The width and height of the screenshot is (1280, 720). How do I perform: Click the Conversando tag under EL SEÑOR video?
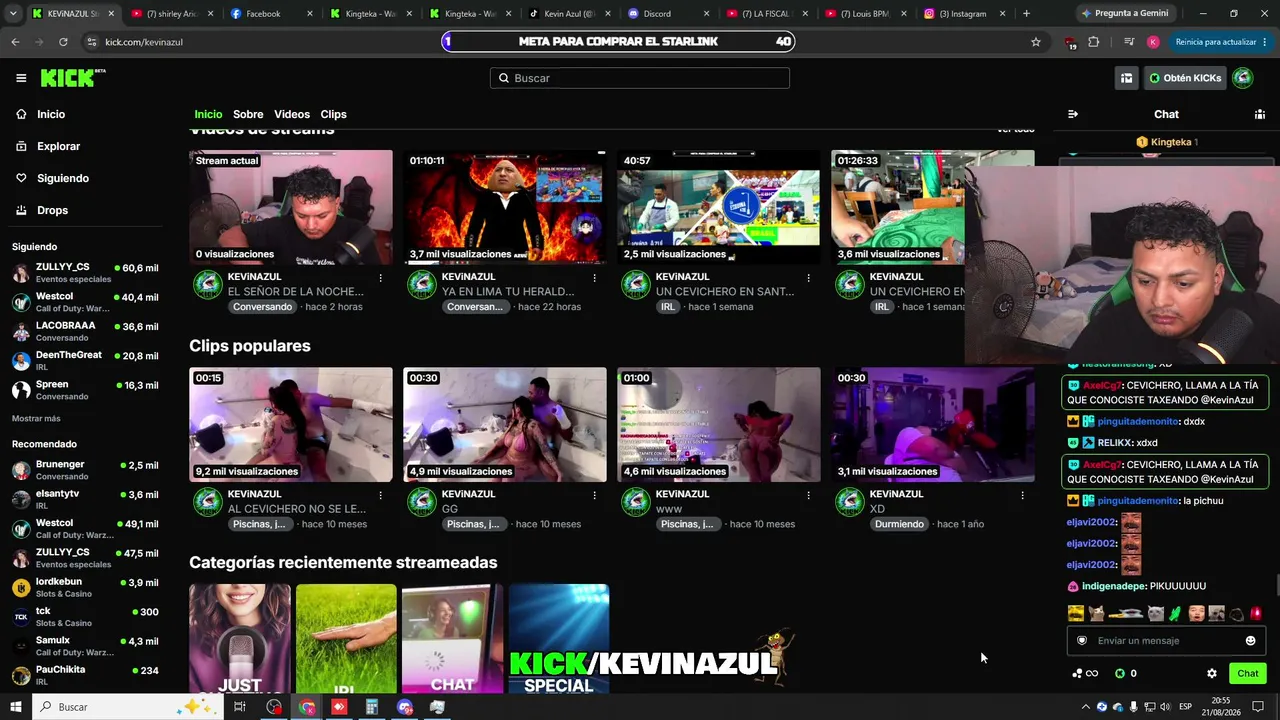point(263,307)
